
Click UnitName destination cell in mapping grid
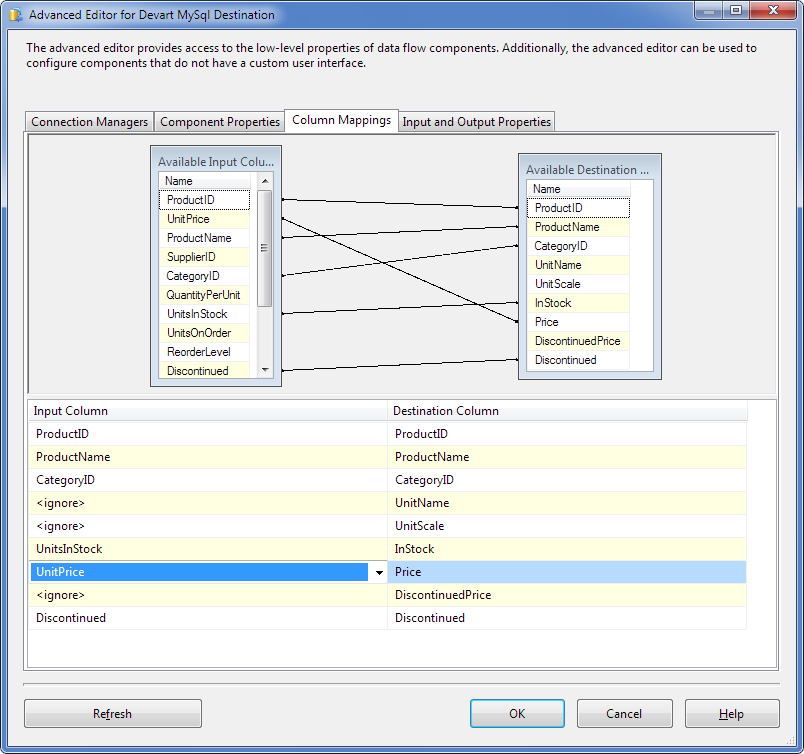(x=567, y=503)
